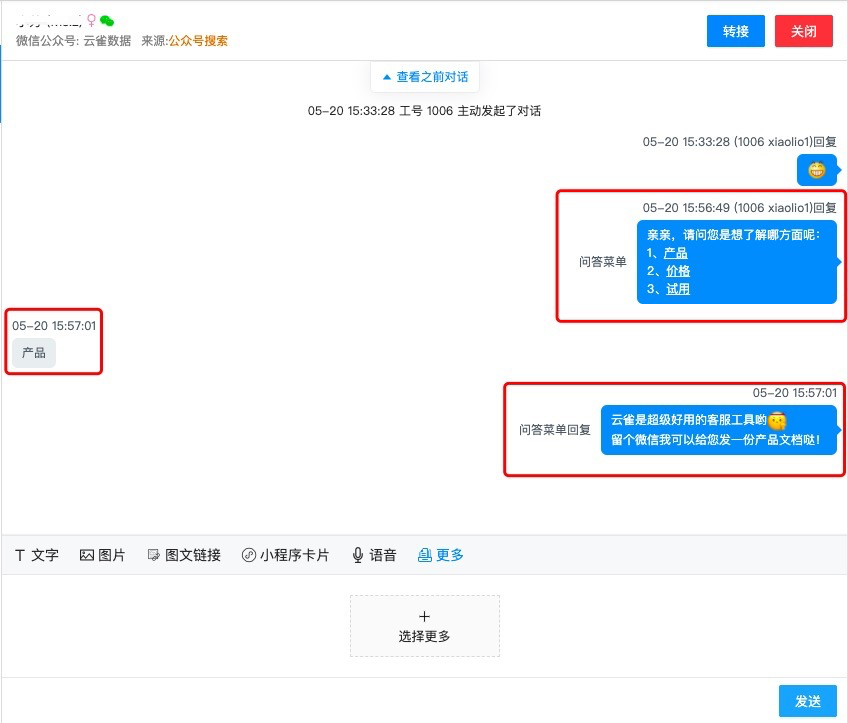The image size is (848, 723).
Task: Click the emoji sticker sent at 15:33
Action: pyautogui.click(x=816, y=170)
